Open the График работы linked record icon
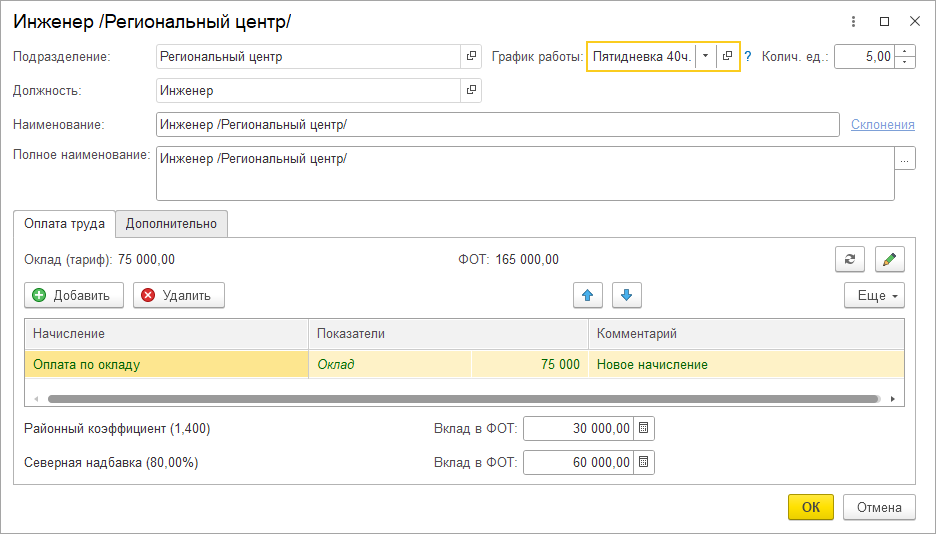 click(x=727, y=56)
